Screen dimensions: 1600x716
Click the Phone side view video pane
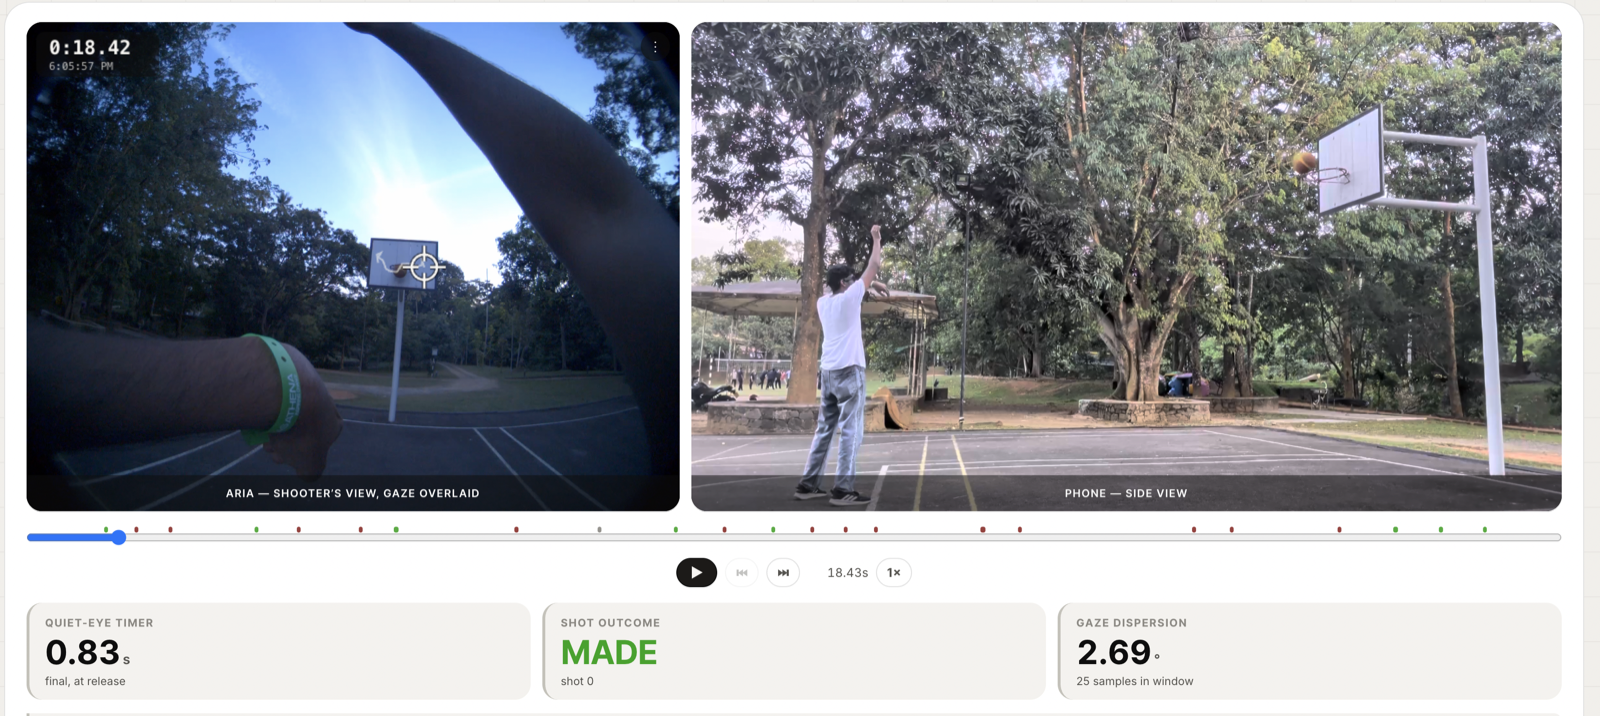(1126, 266)
